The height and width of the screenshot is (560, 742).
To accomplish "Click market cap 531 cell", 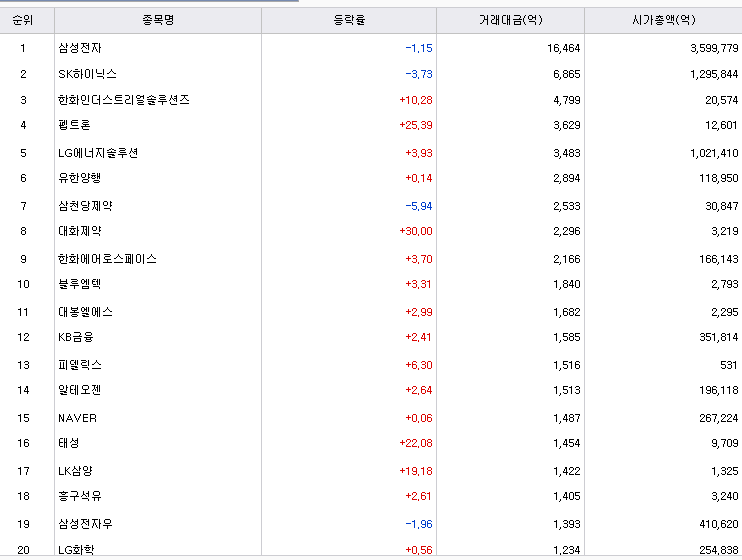I will click(729, 365).
